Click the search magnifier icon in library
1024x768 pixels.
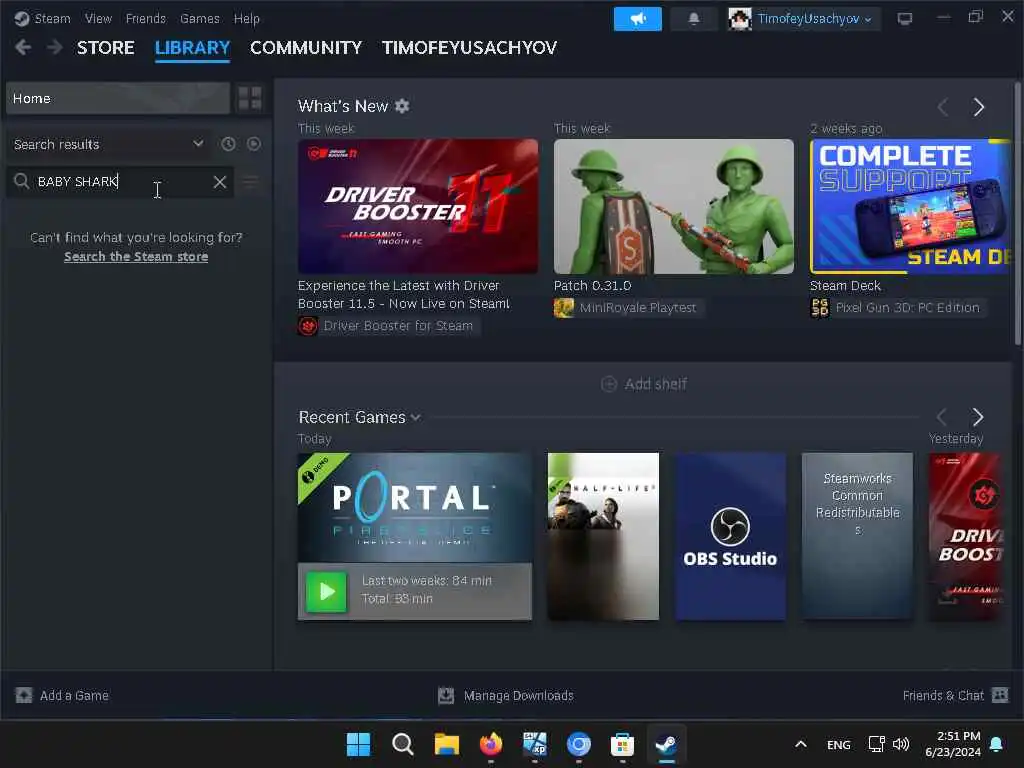[x=22, y=181]
